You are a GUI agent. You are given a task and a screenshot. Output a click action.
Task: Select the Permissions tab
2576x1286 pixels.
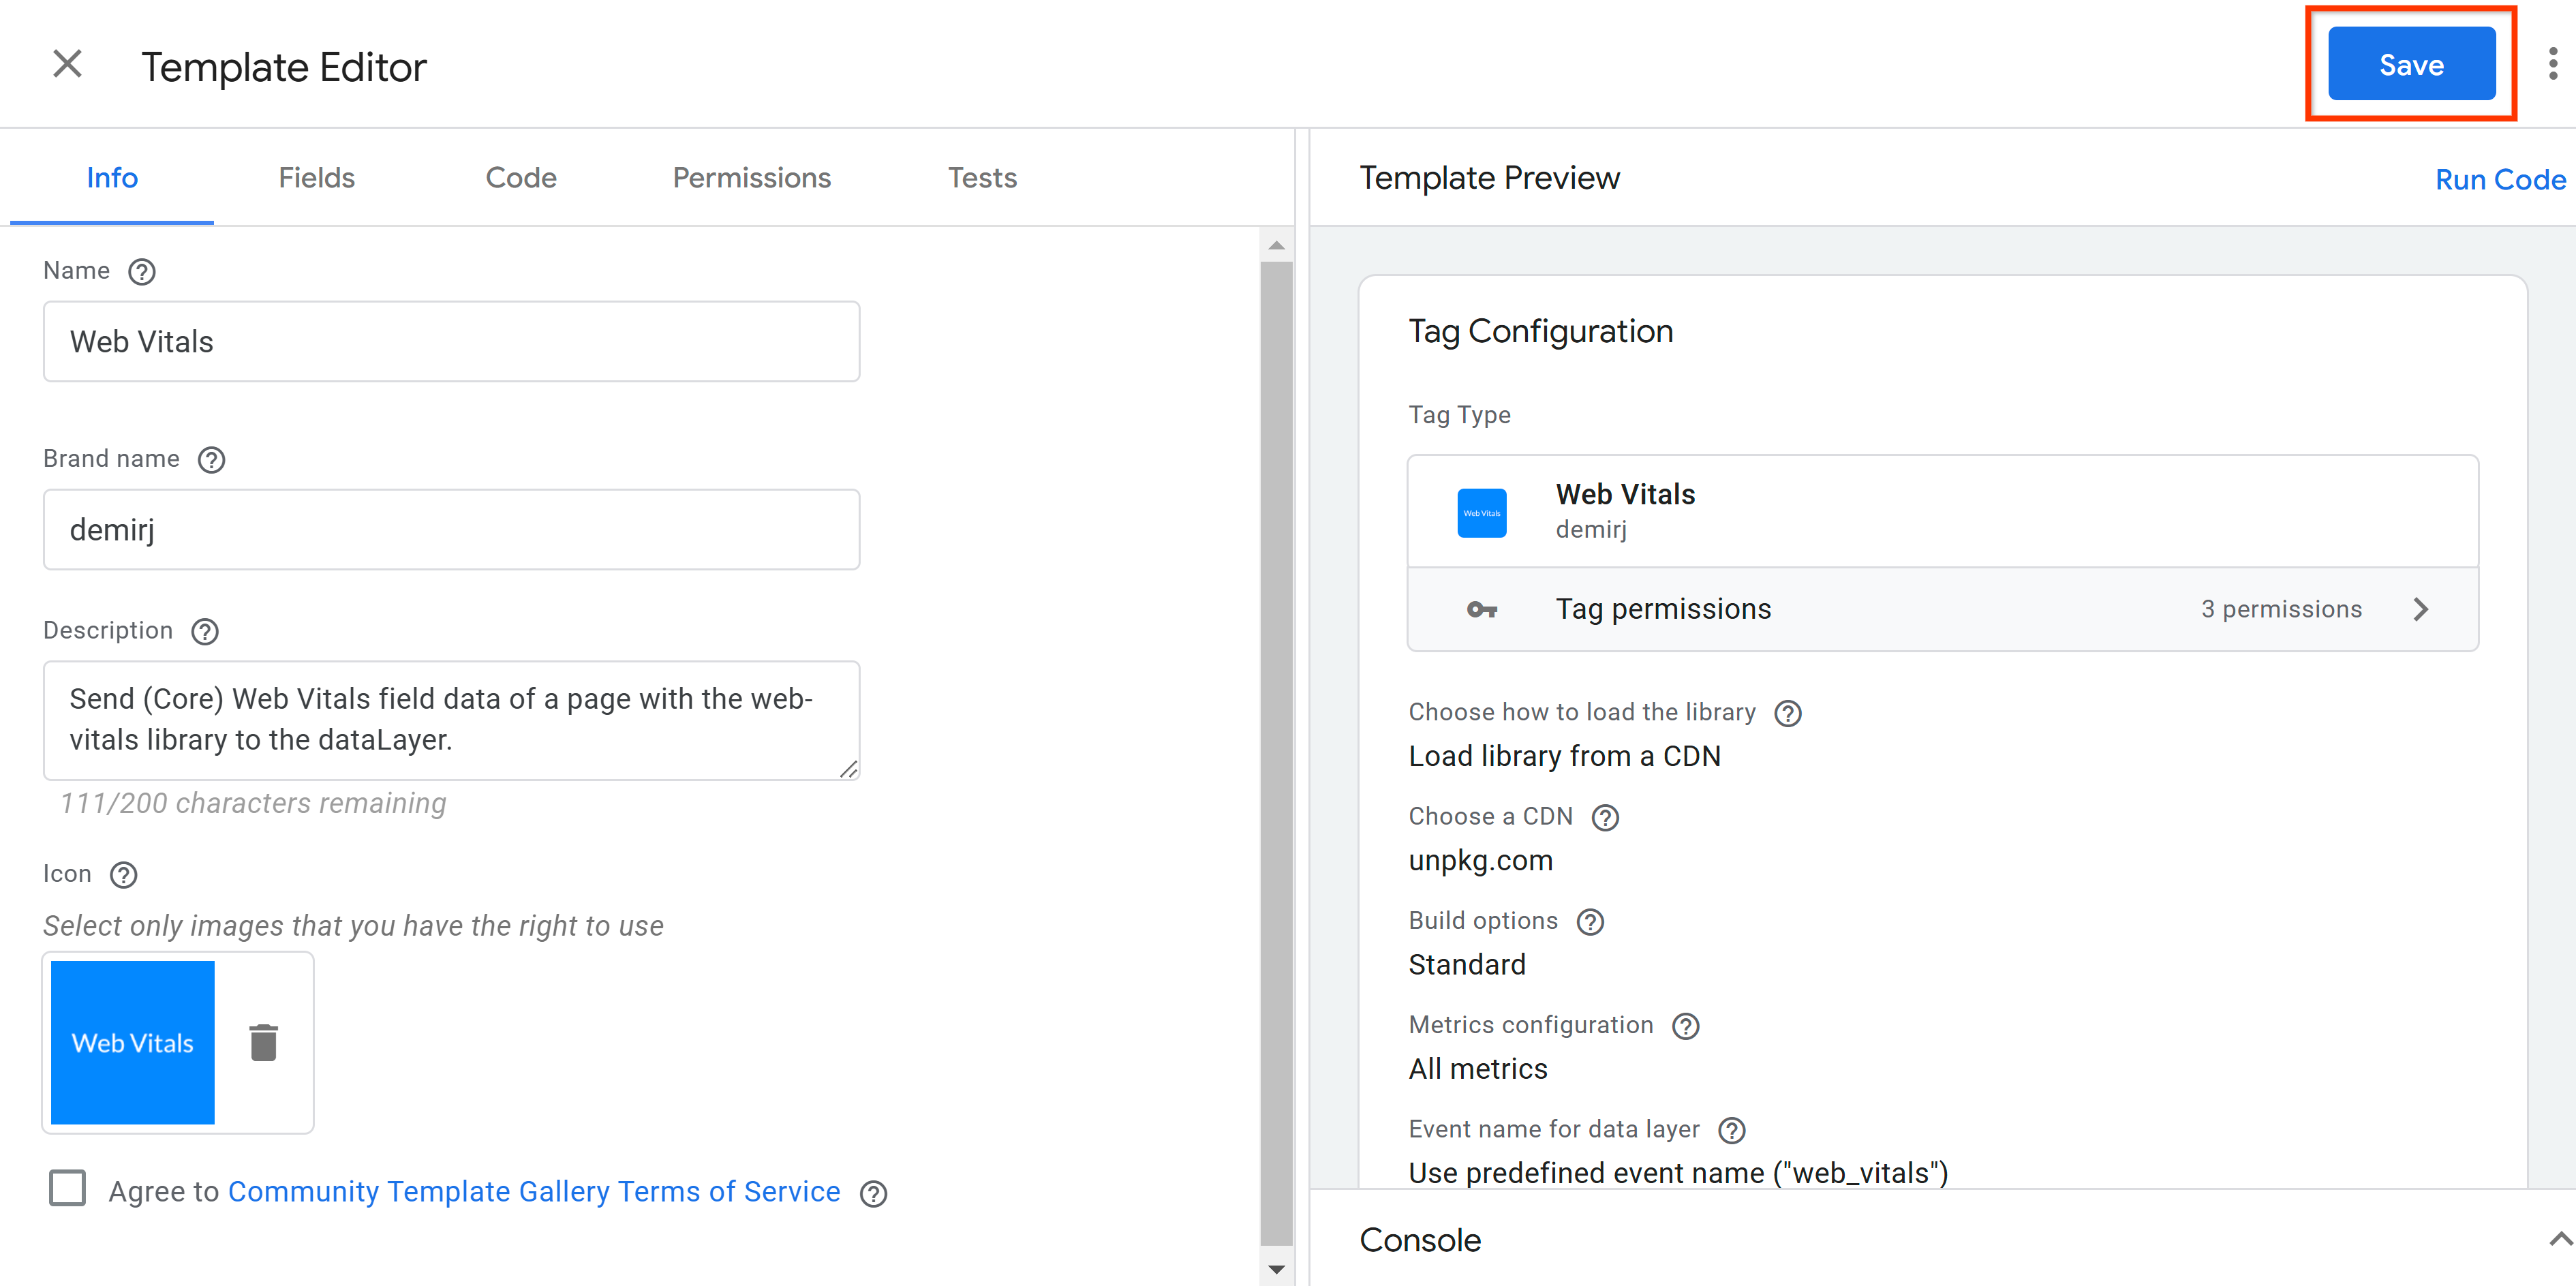coord(752,177)
